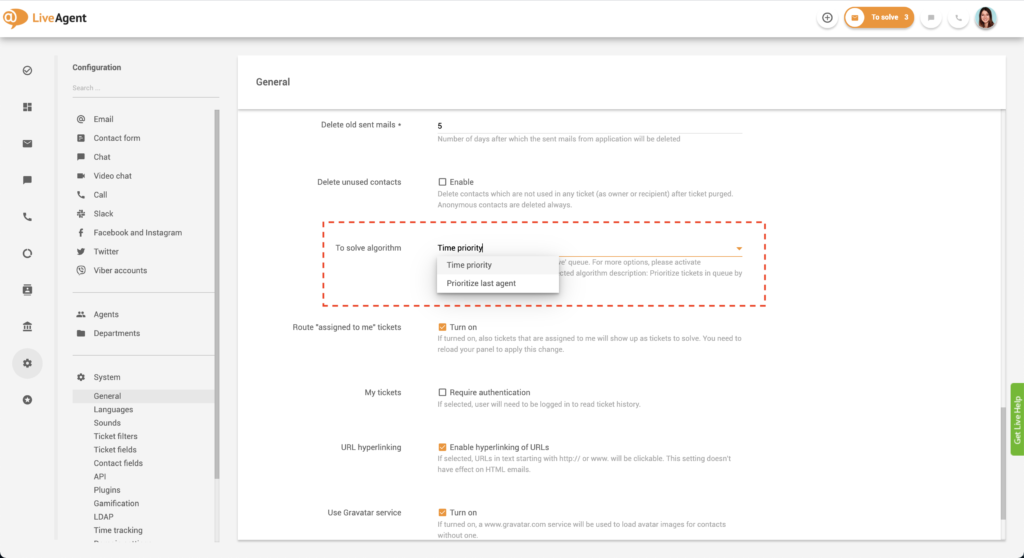Click the plus icon in top bar

pyautogui.click(x=827, y=18)
